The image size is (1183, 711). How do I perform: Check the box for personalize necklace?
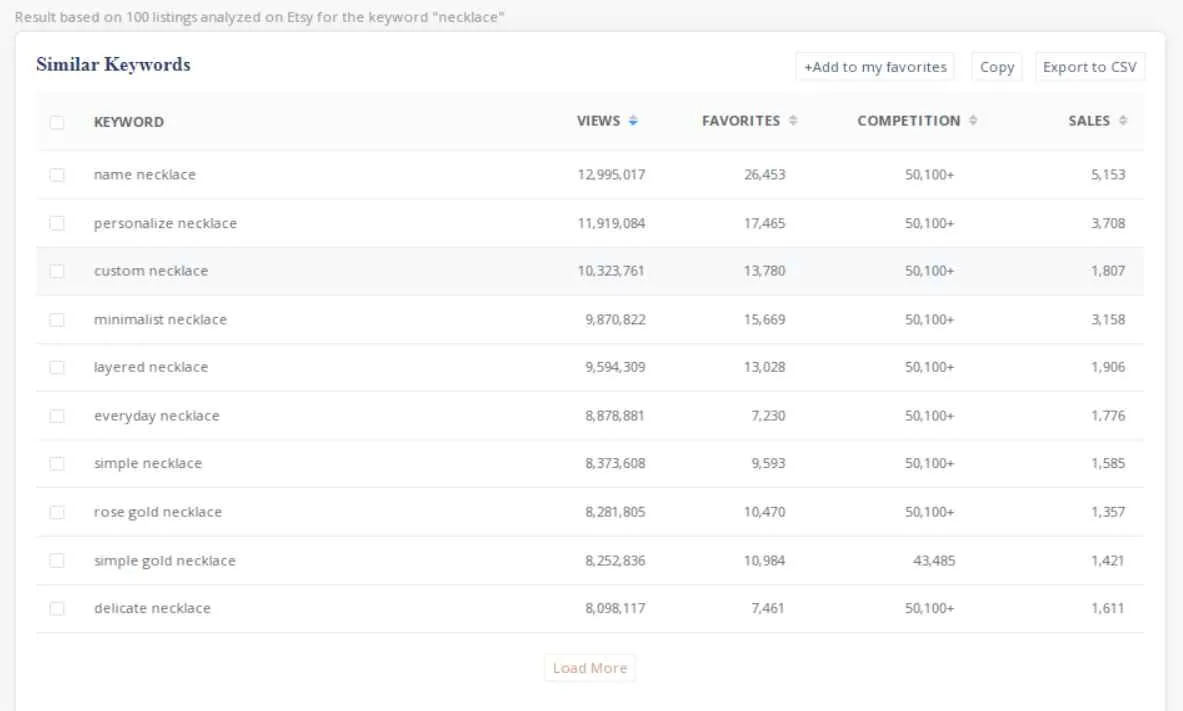[x=57, y=223]
